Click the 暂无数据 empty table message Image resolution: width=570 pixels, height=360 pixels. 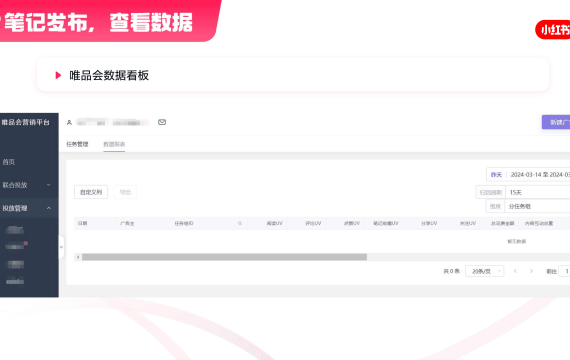[517, 241]
